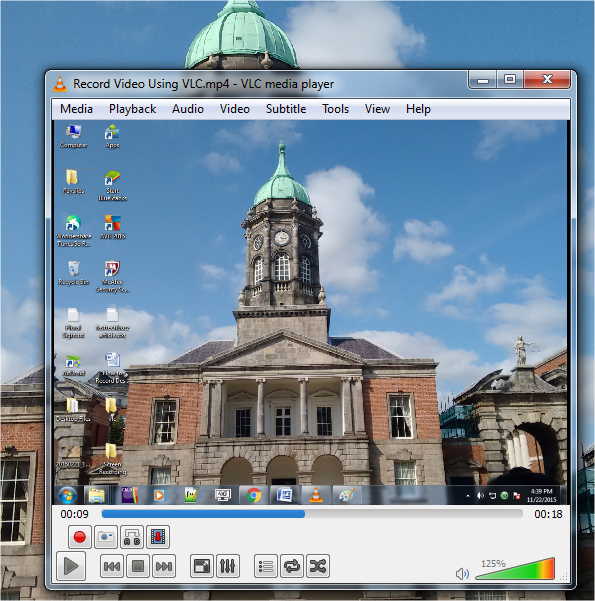Image resolution: width=595 pixels, height=601 pixels.
Task: Open the Tools menu
Action: (335, 109)
